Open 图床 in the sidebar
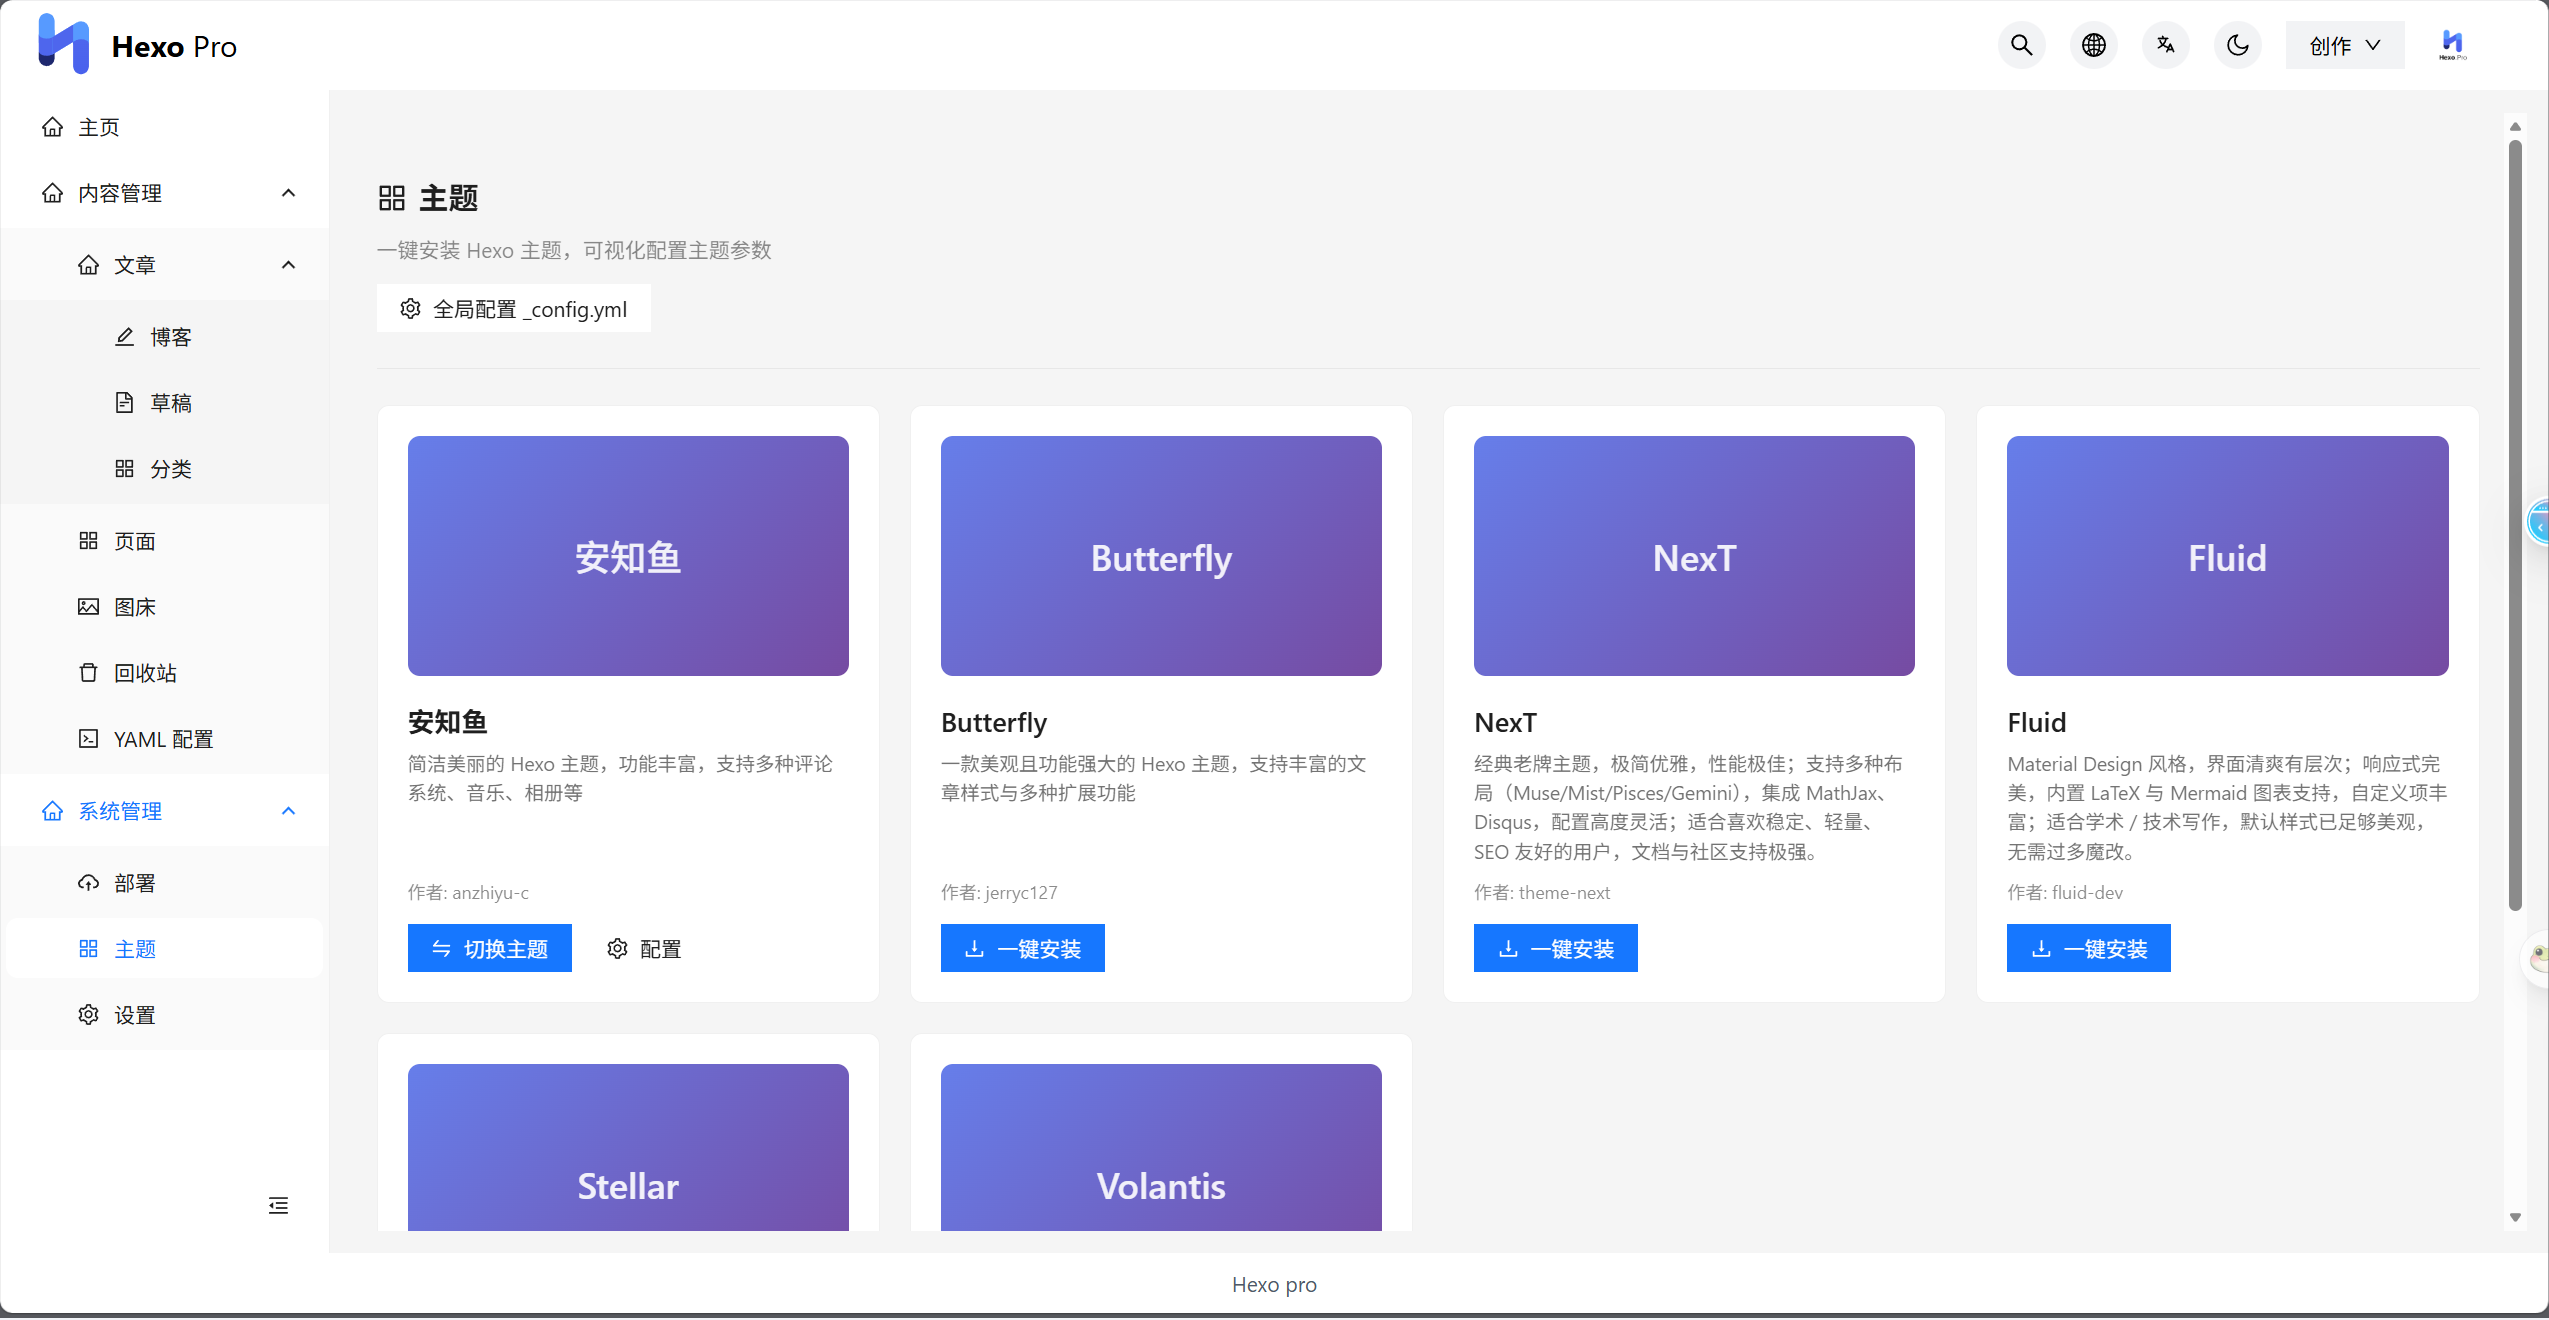Viewport: 2549px width, 1320px height. click(165, 607)
